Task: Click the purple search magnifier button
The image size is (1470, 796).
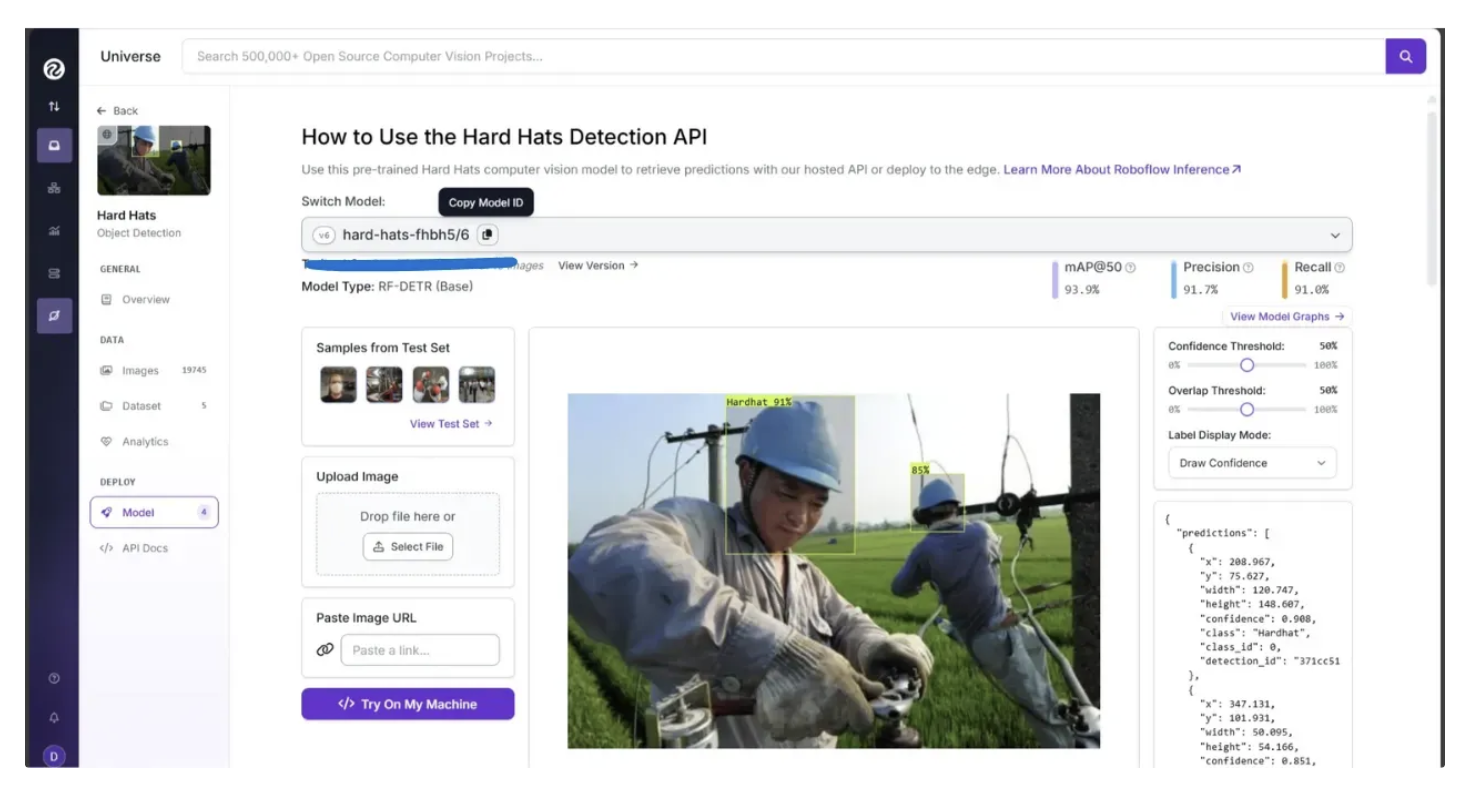Action: [x=1405, y=56]
